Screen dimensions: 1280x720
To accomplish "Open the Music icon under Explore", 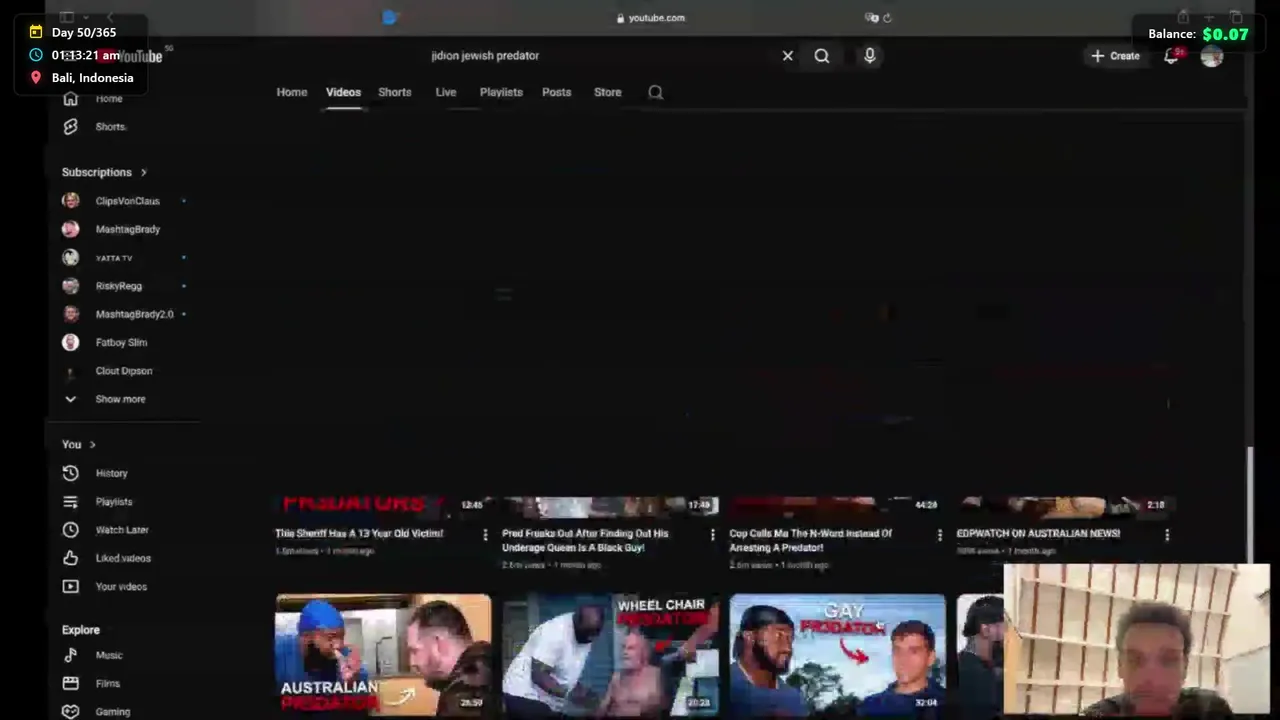I will click(x=70, y=655).
